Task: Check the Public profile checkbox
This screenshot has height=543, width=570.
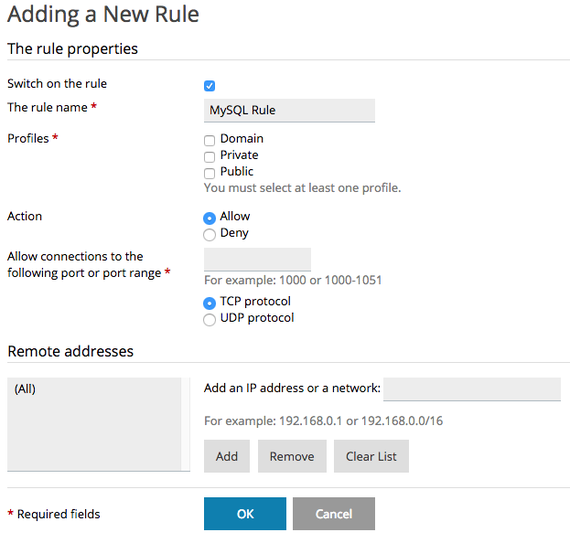Action: point(209,173)
